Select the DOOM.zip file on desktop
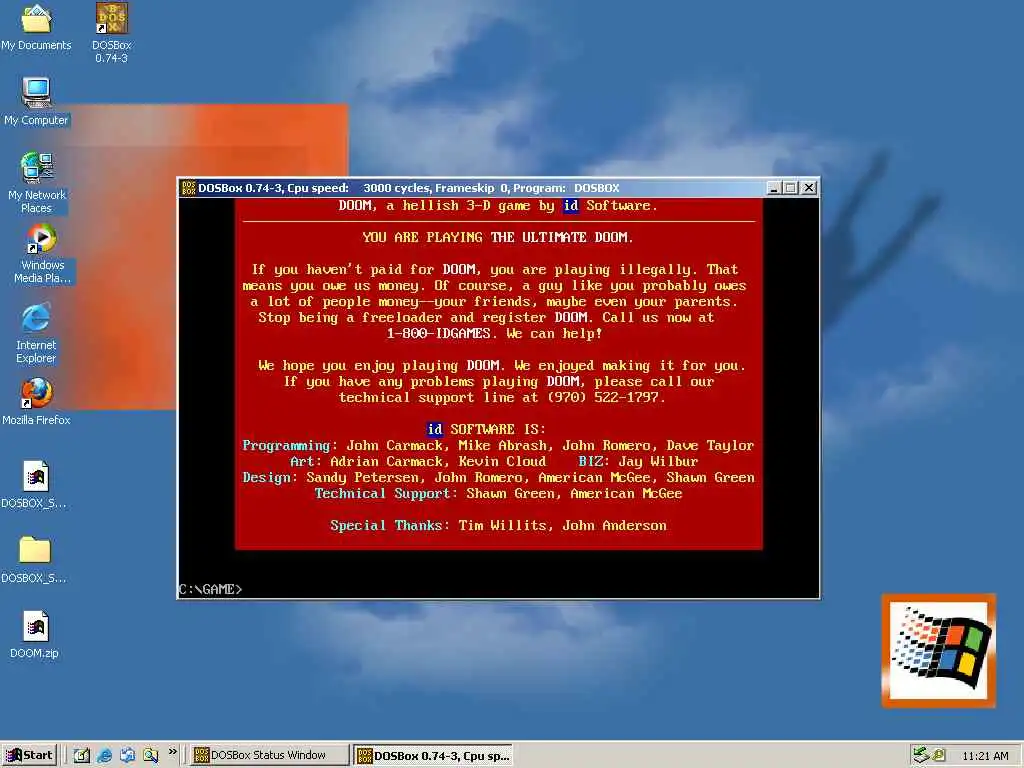1024x768 pixels. point(35,635)
